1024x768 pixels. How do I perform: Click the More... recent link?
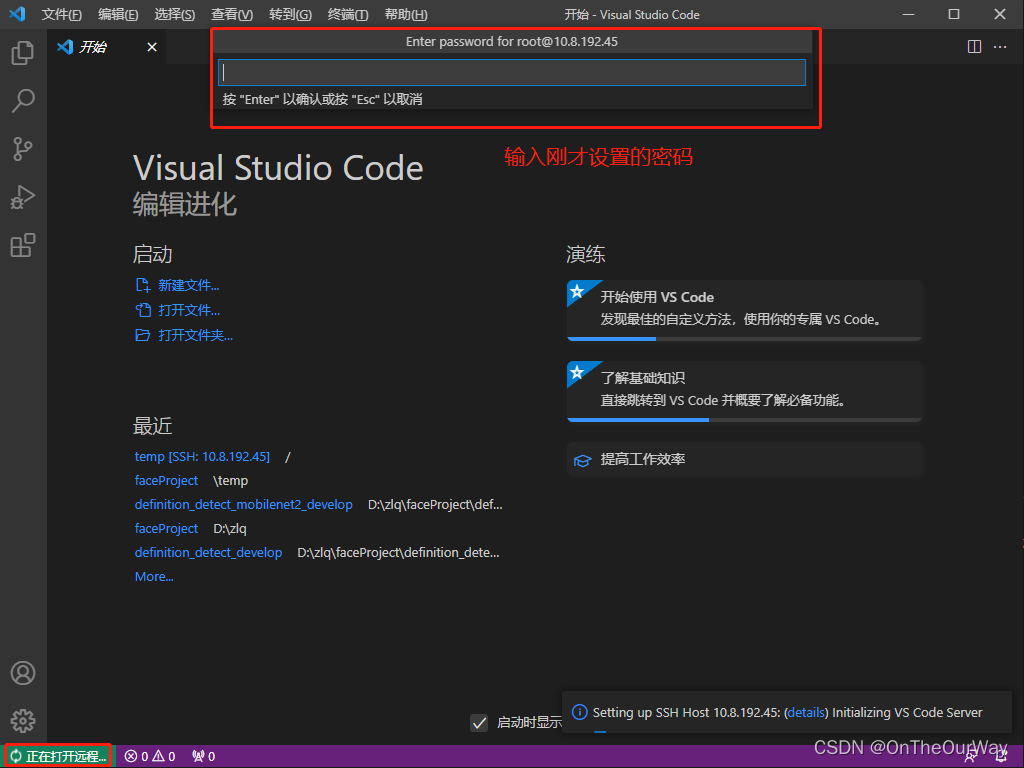[x=154, y=577]
